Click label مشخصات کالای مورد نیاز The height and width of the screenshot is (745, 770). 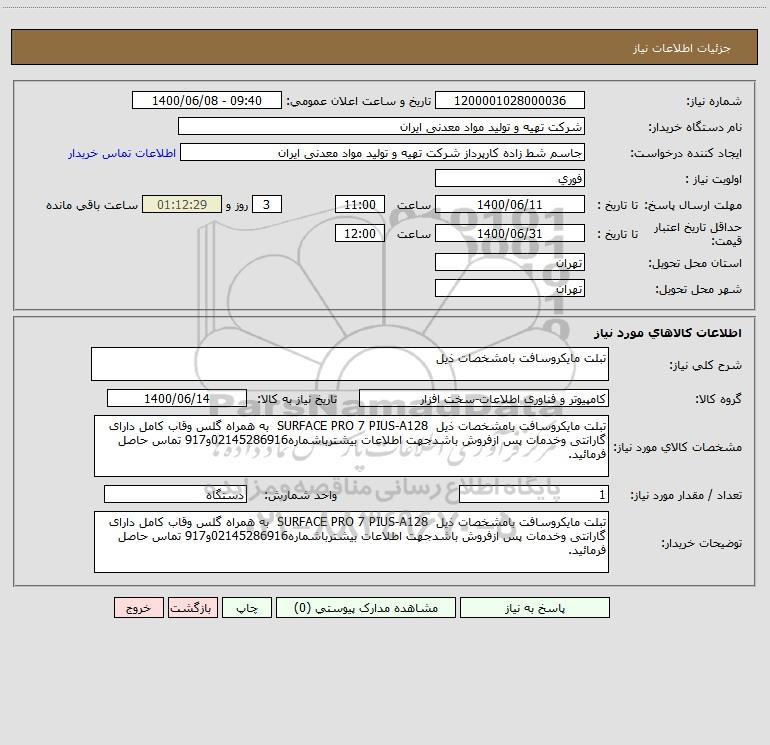coord(678,447)
